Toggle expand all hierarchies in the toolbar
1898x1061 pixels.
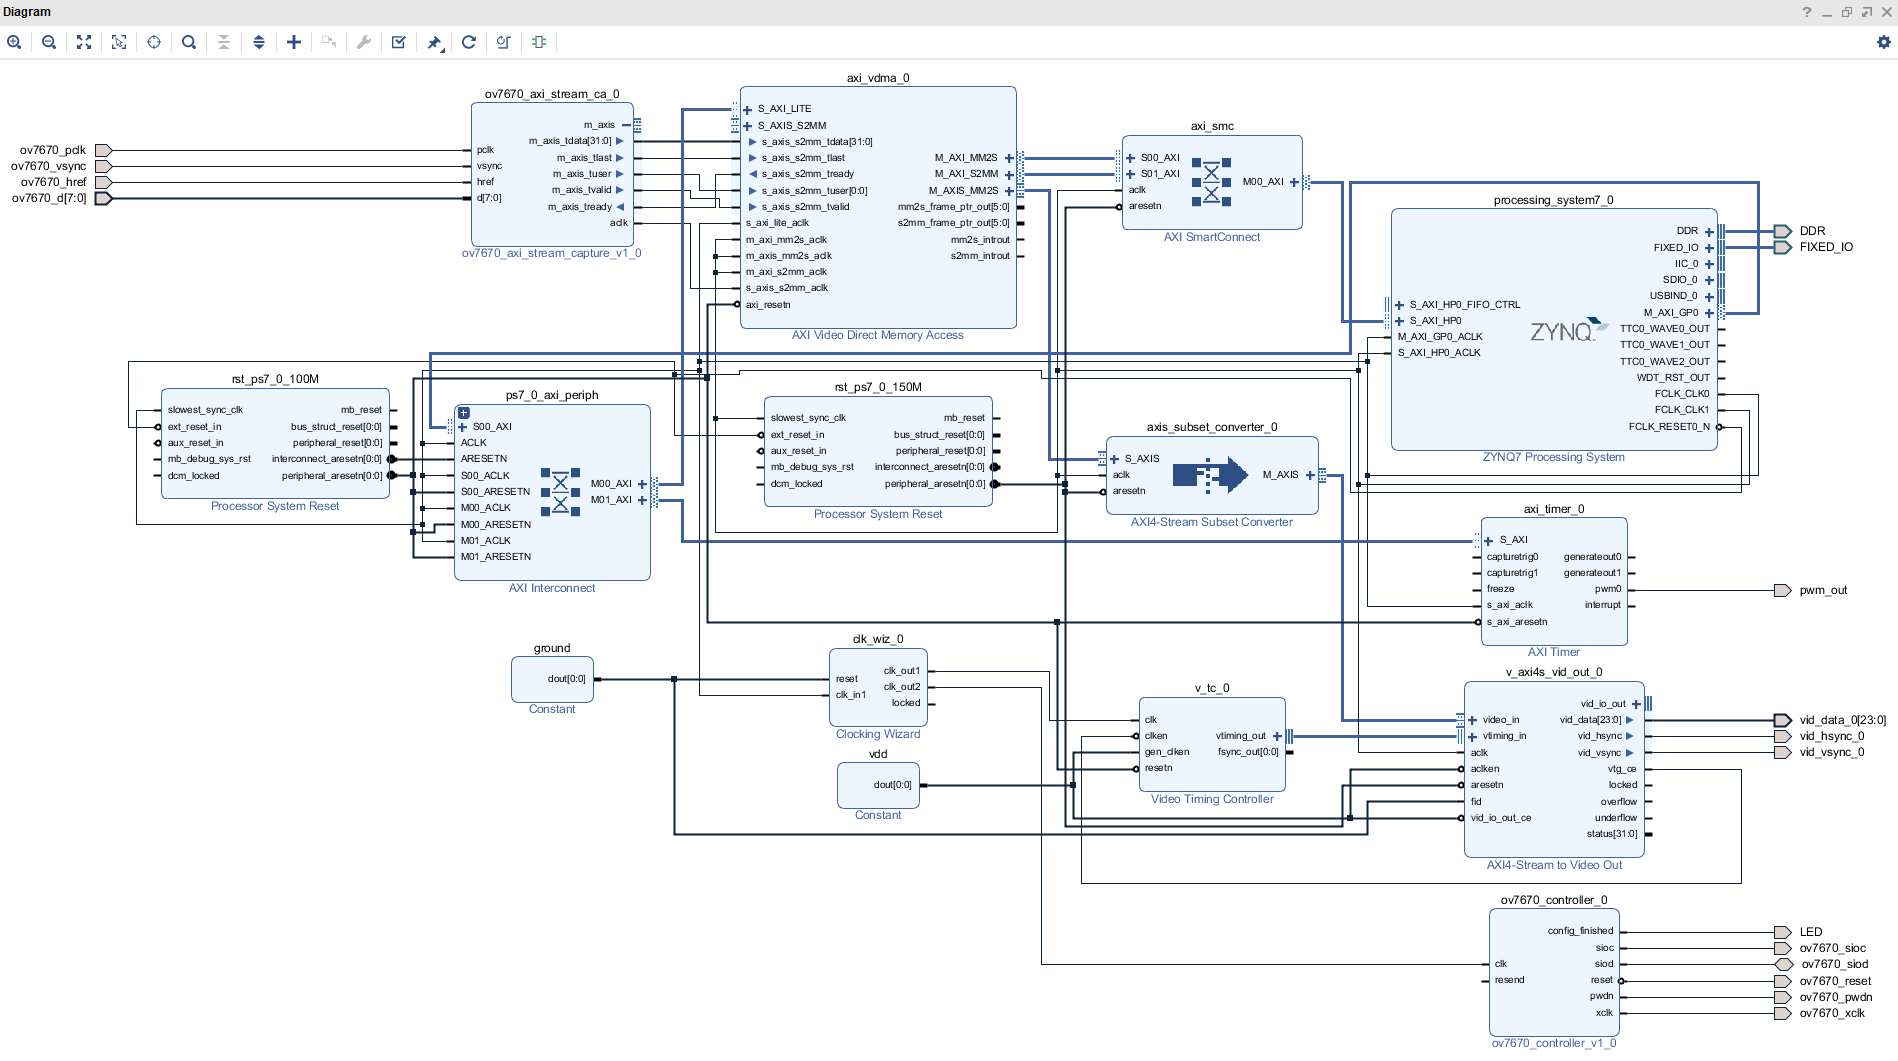[x=259, y=42]
